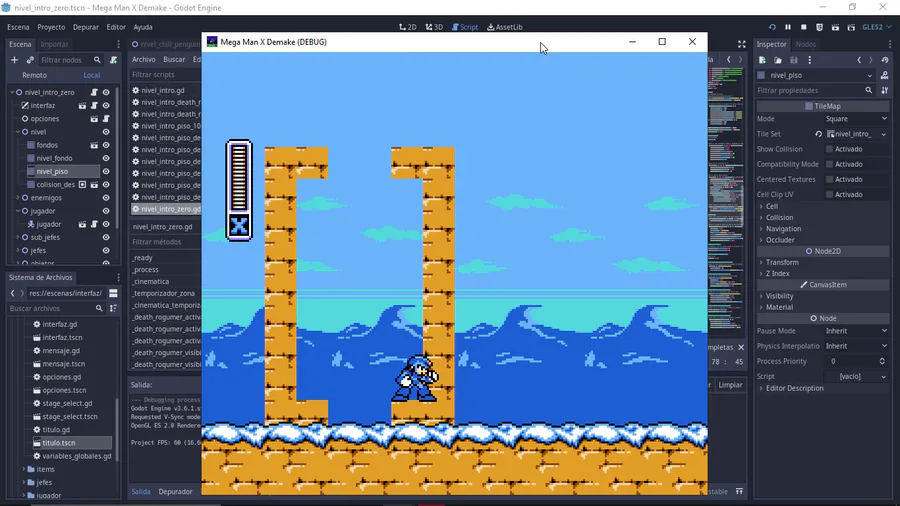Open the documentation icon beside the nivel_piso selector
This screenshot has width=900, height=506.
tap(885, 75)
